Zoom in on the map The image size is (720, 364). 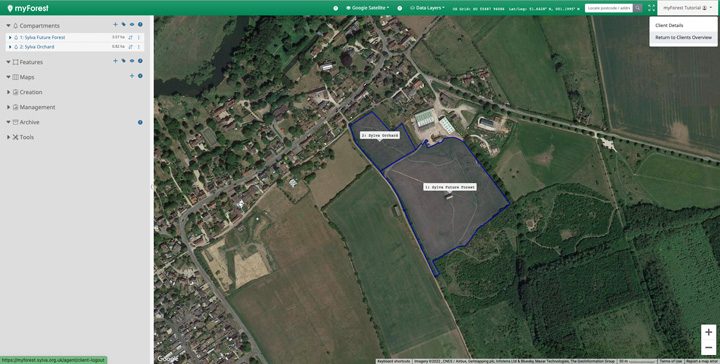pos(708,332)
